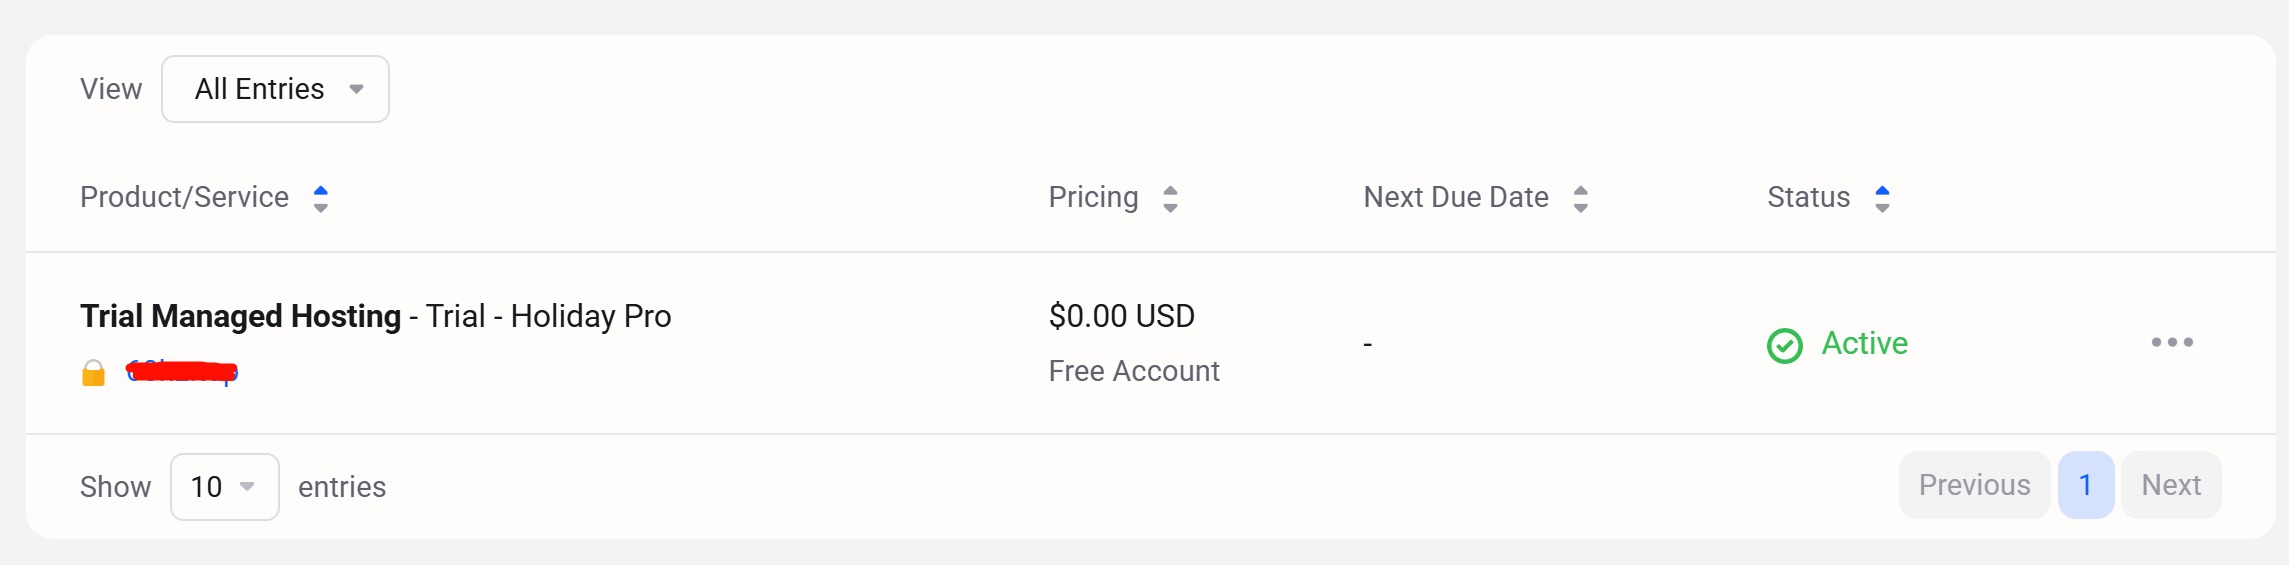Click the Next Due Date sort arrows
Image resolution: width=2289 pixels, height=565 pixels.
click(x=1580, y=199)
